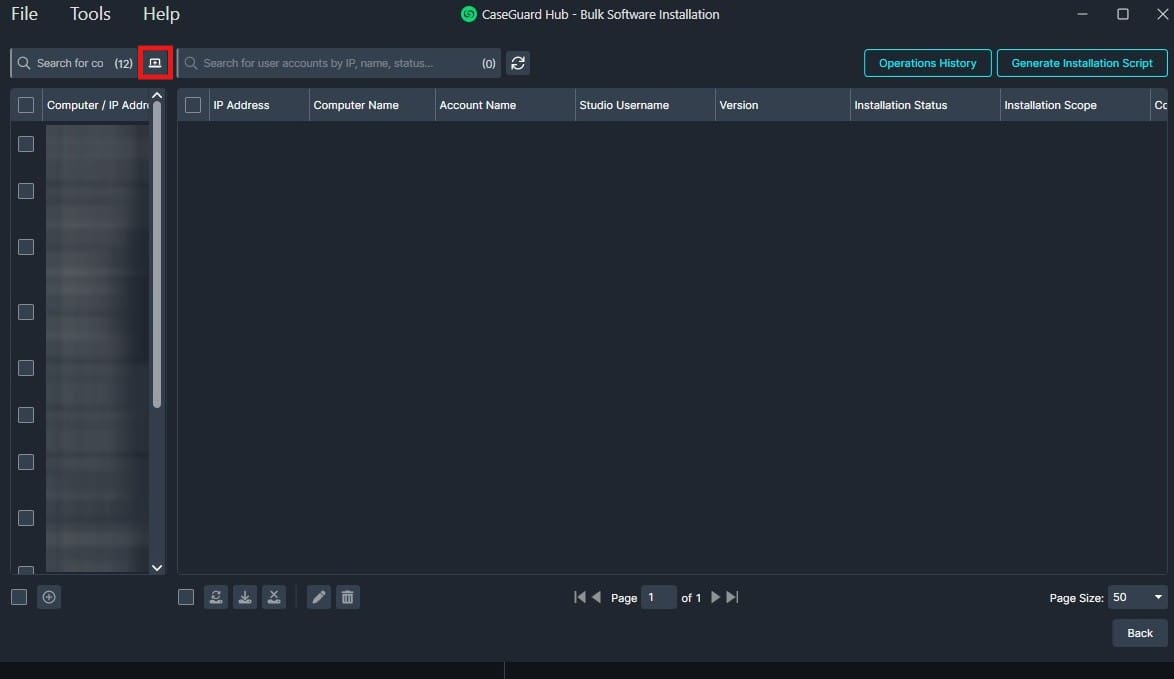Open the Help menu
The image size is (1174, 679).
click(161, 14)
